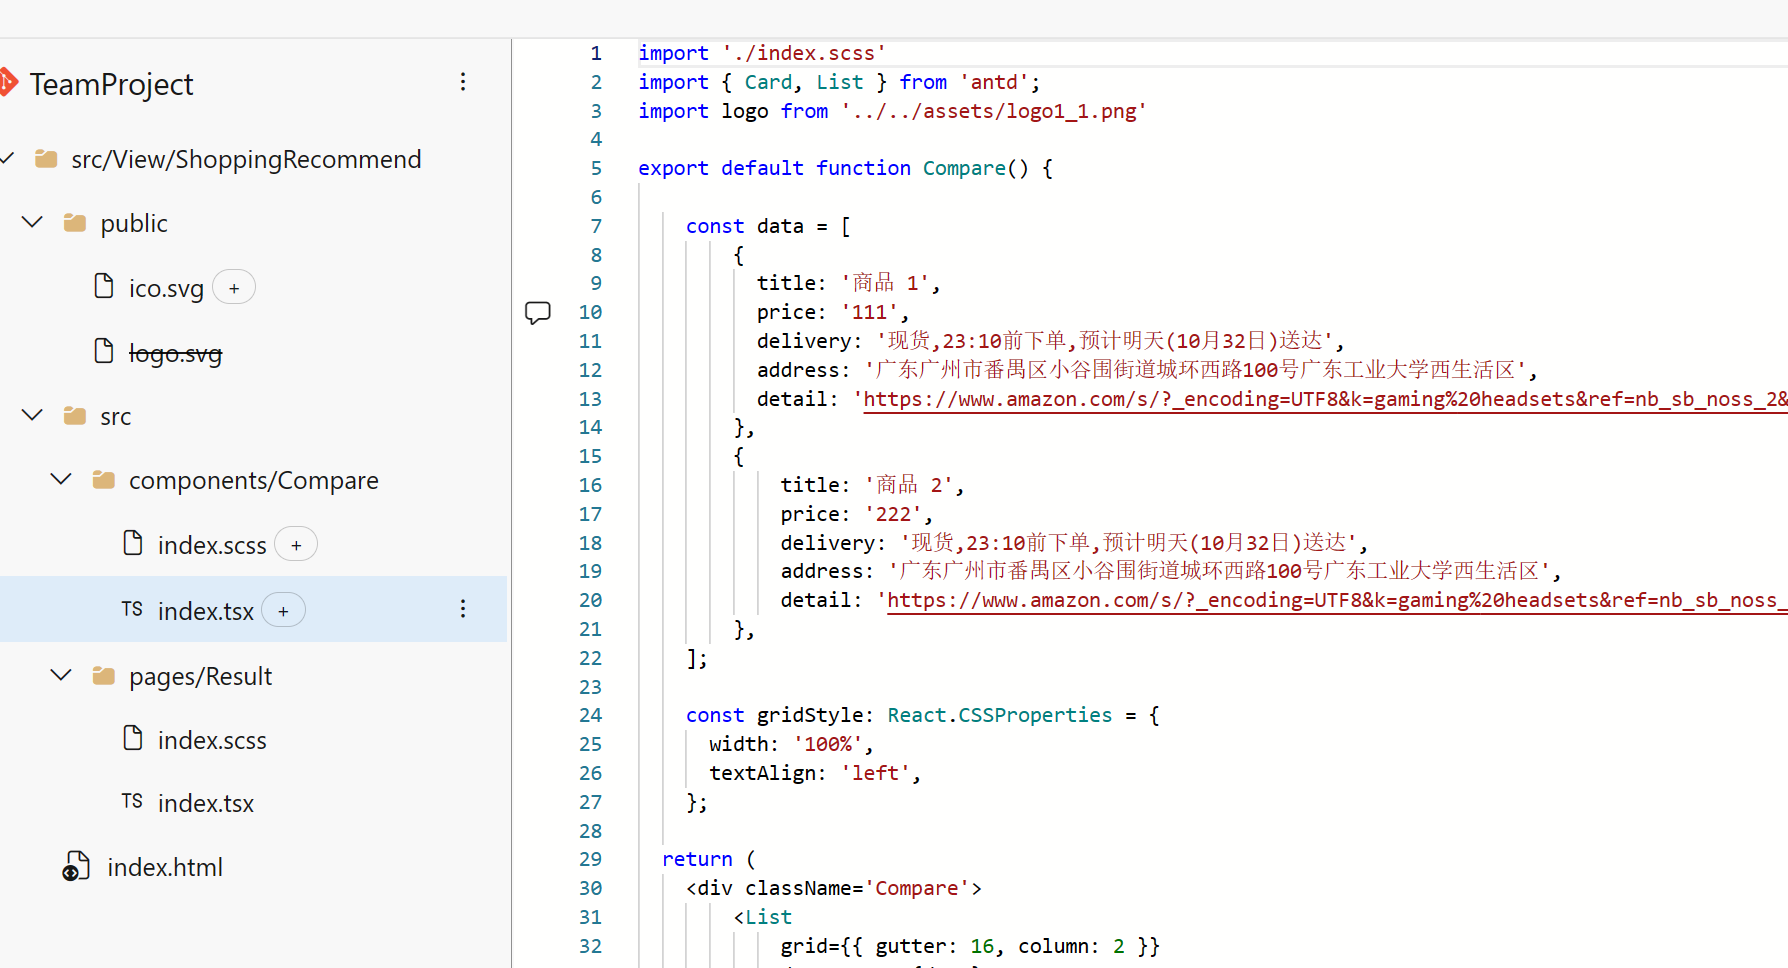Screen dimensions: 1788x968
Task: Select the src/View/ShoppingRecommend path label
Action: point(246,160)
